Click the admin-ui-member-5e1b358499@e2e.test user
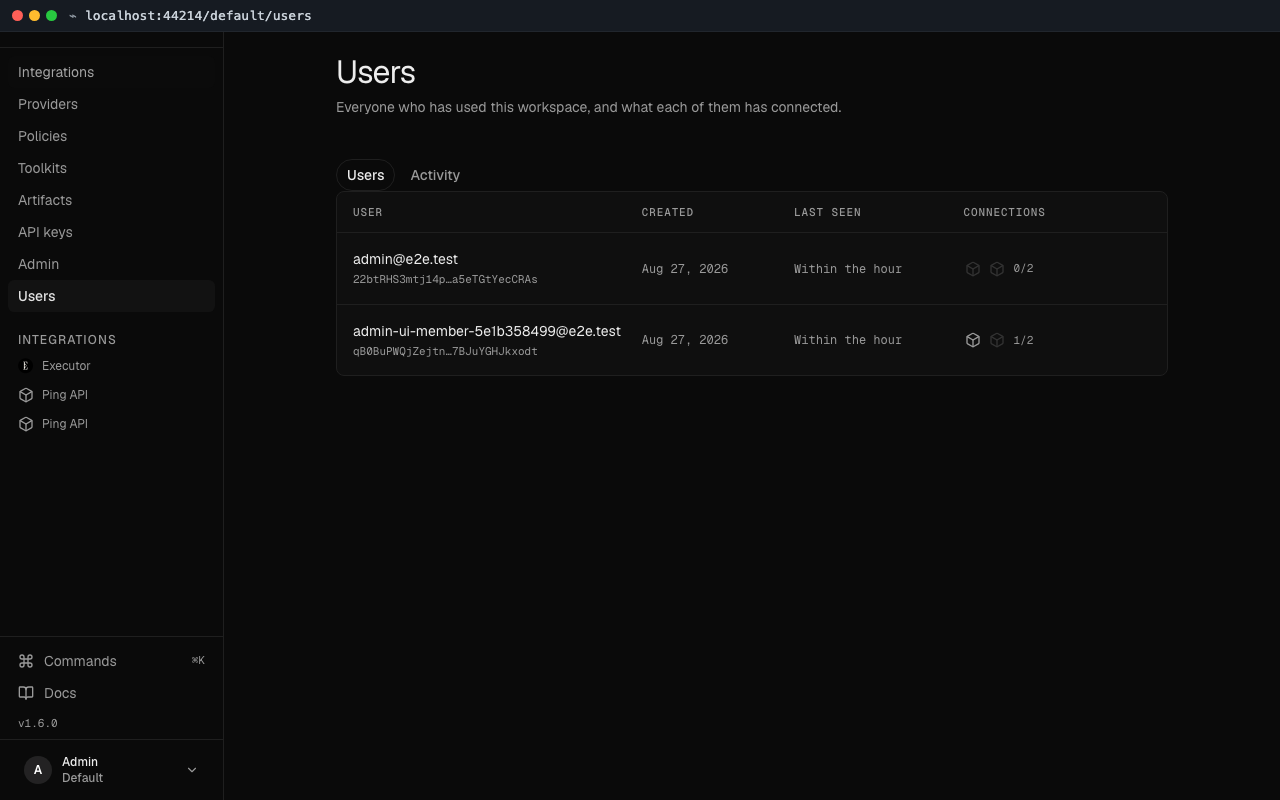1280x800 pixels. [x=487, y=331]
